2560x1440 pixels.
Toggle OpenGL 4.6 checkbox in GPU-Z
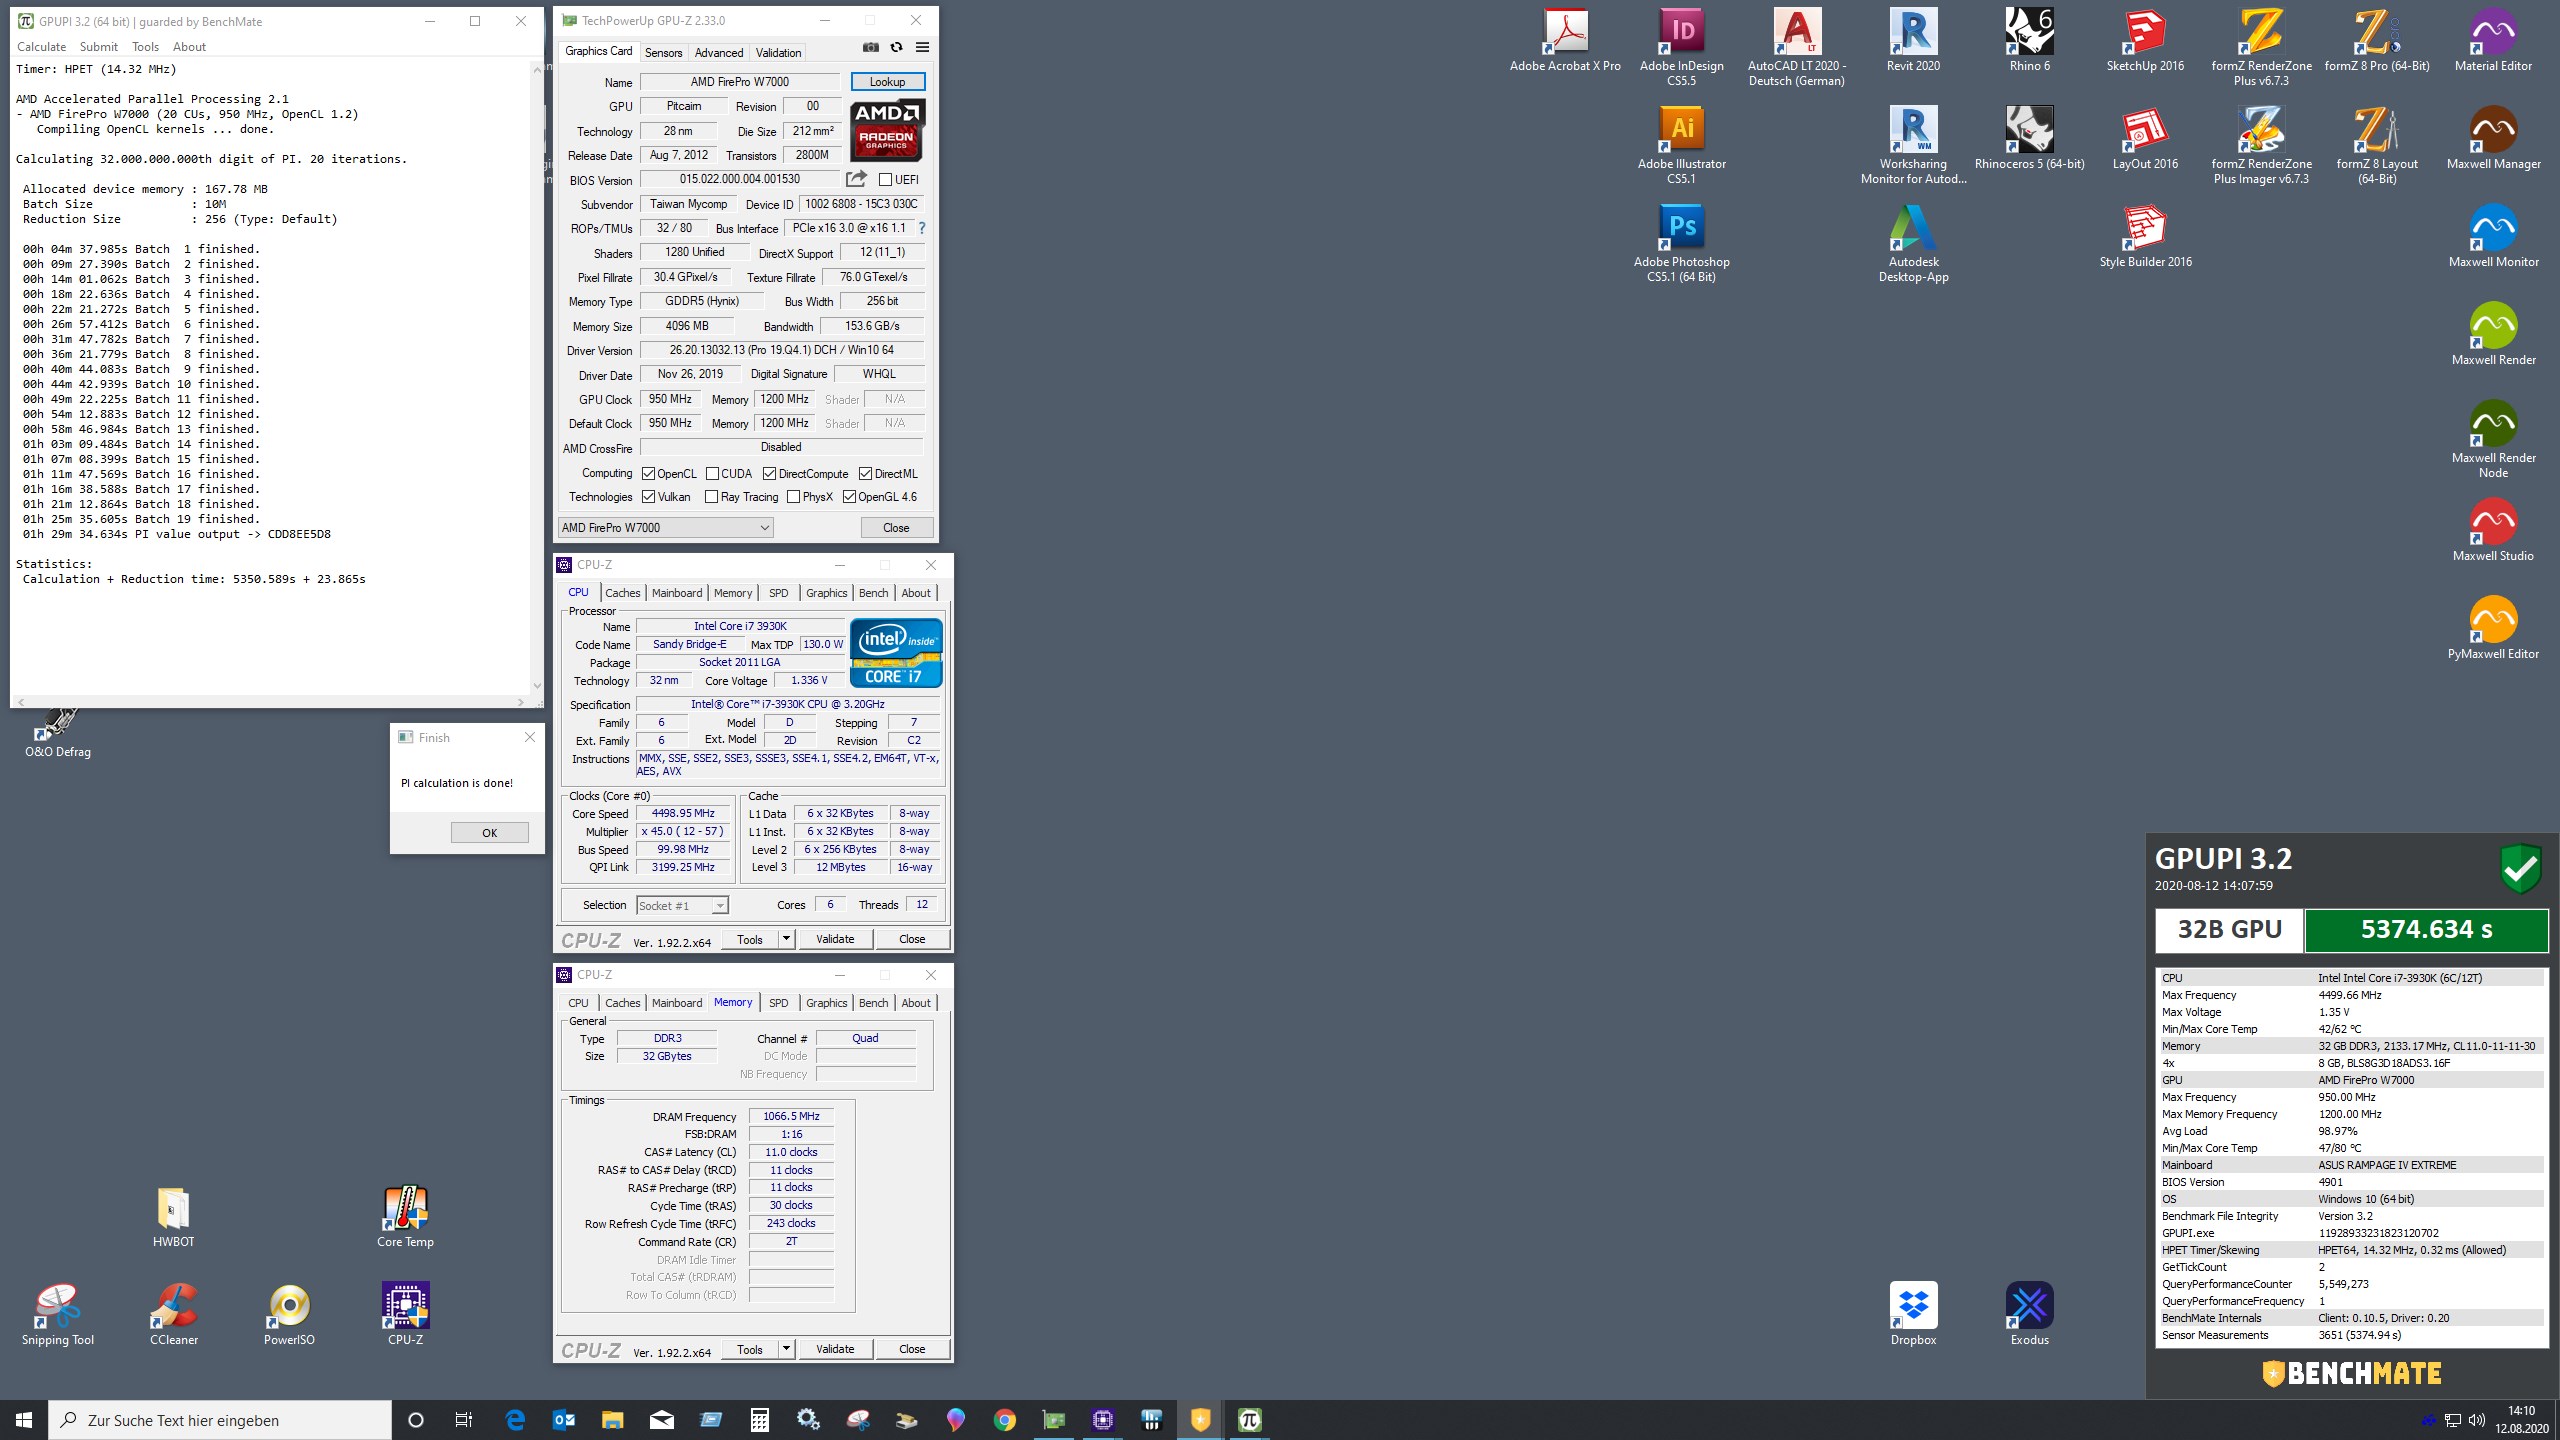coord(849,497)
